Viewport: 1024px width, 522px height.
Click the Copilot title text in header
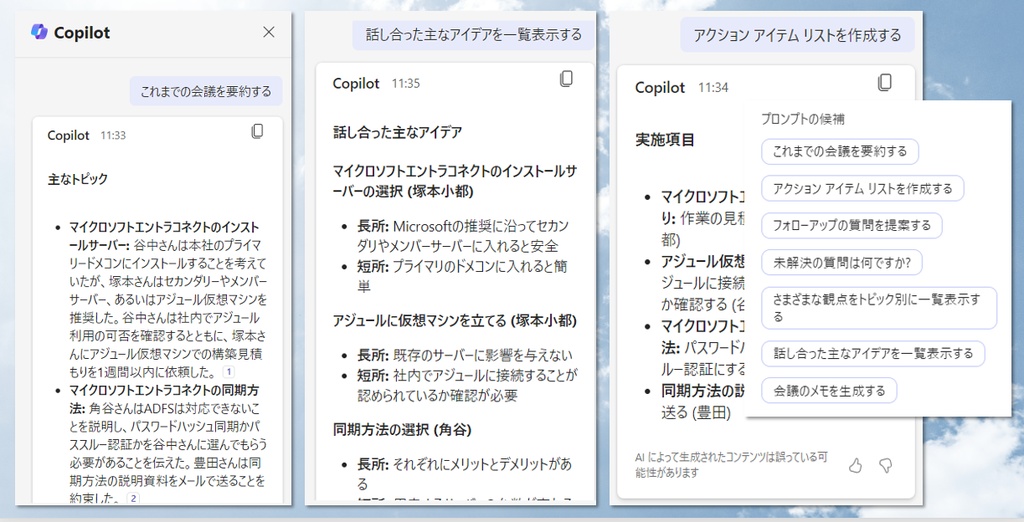coord(82,33)
